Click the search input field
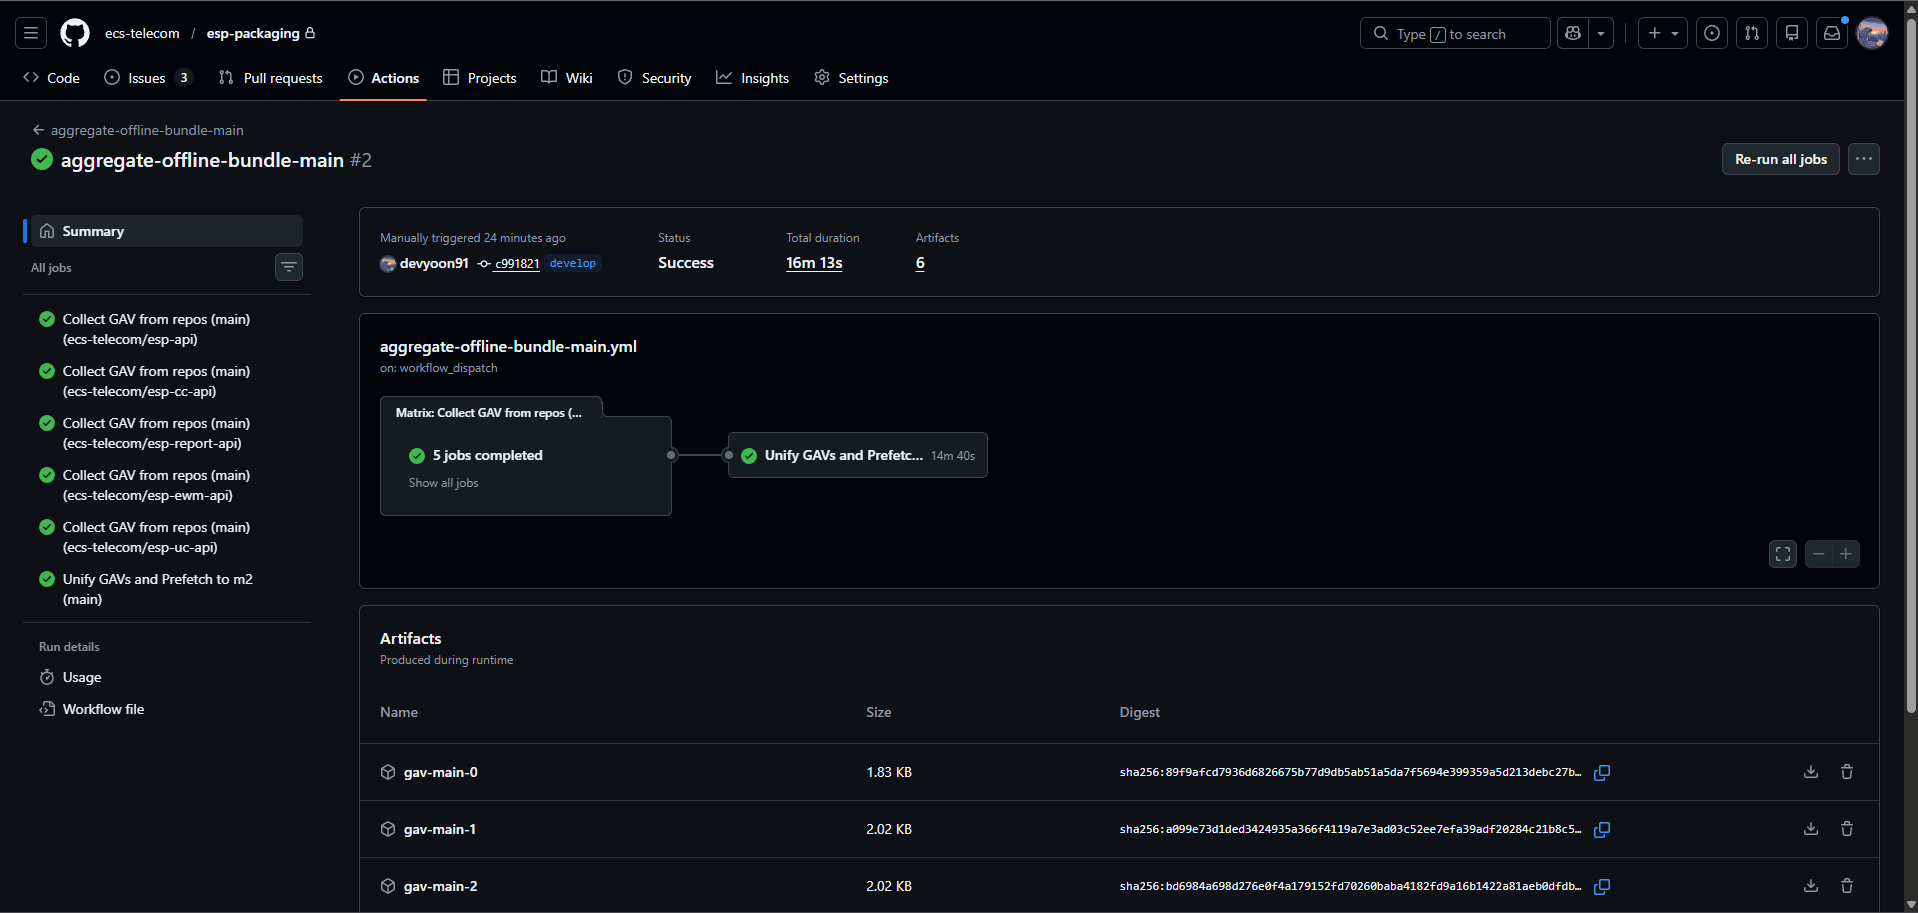 1455,33
